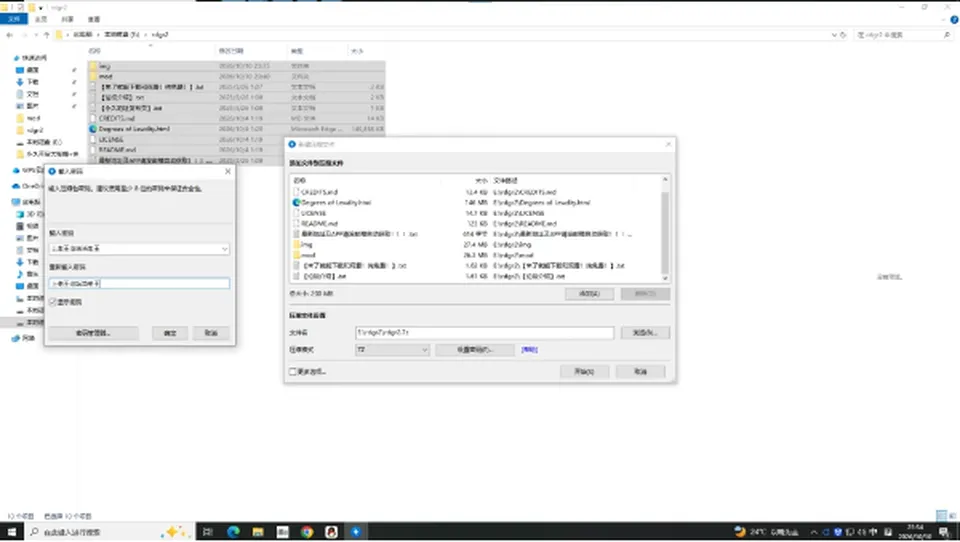Screen dimensions: 960x542
Task: Click Add button in archive dialog
Action: point(588,293)
